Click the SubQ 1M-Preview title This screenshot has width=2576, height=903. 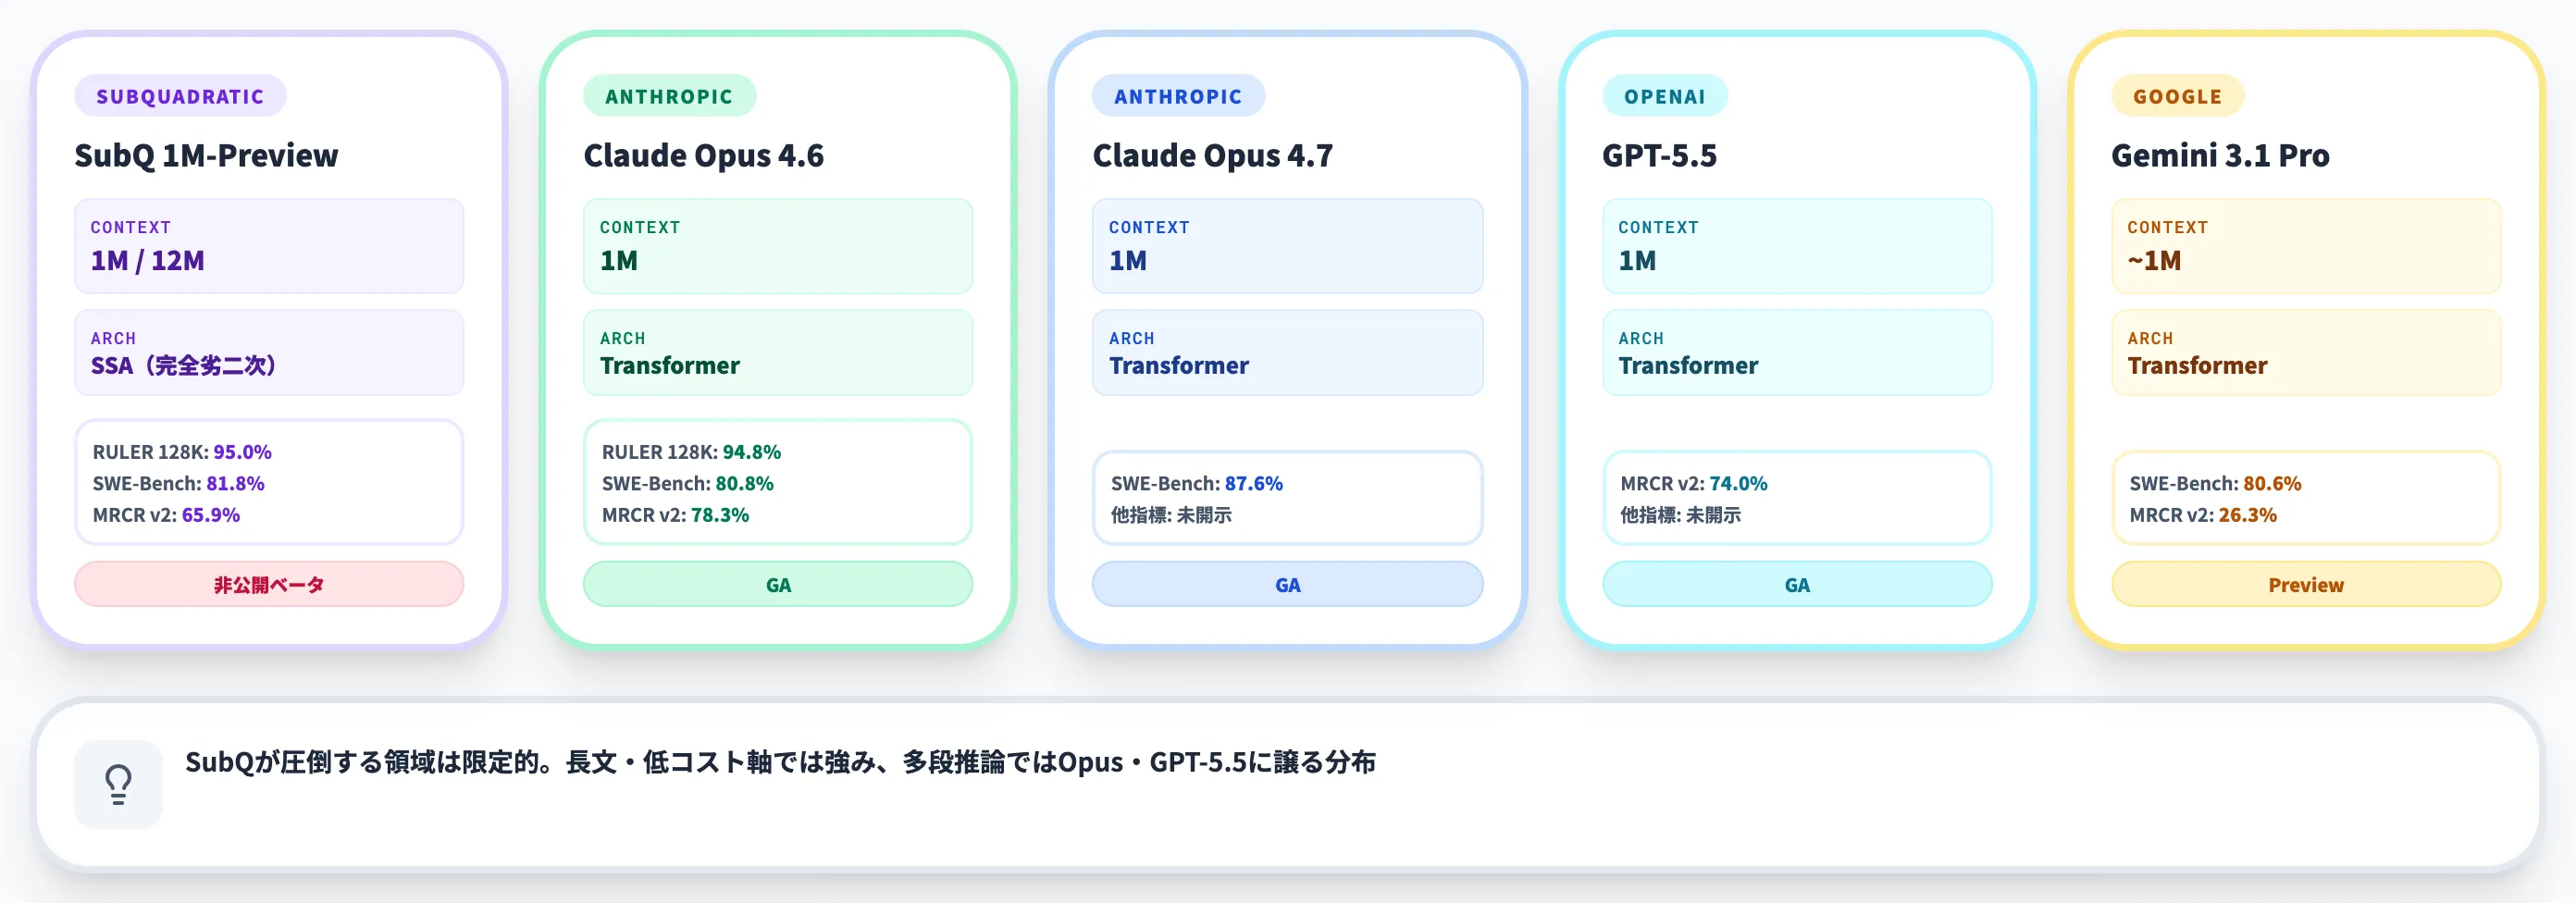coord(206,155)
